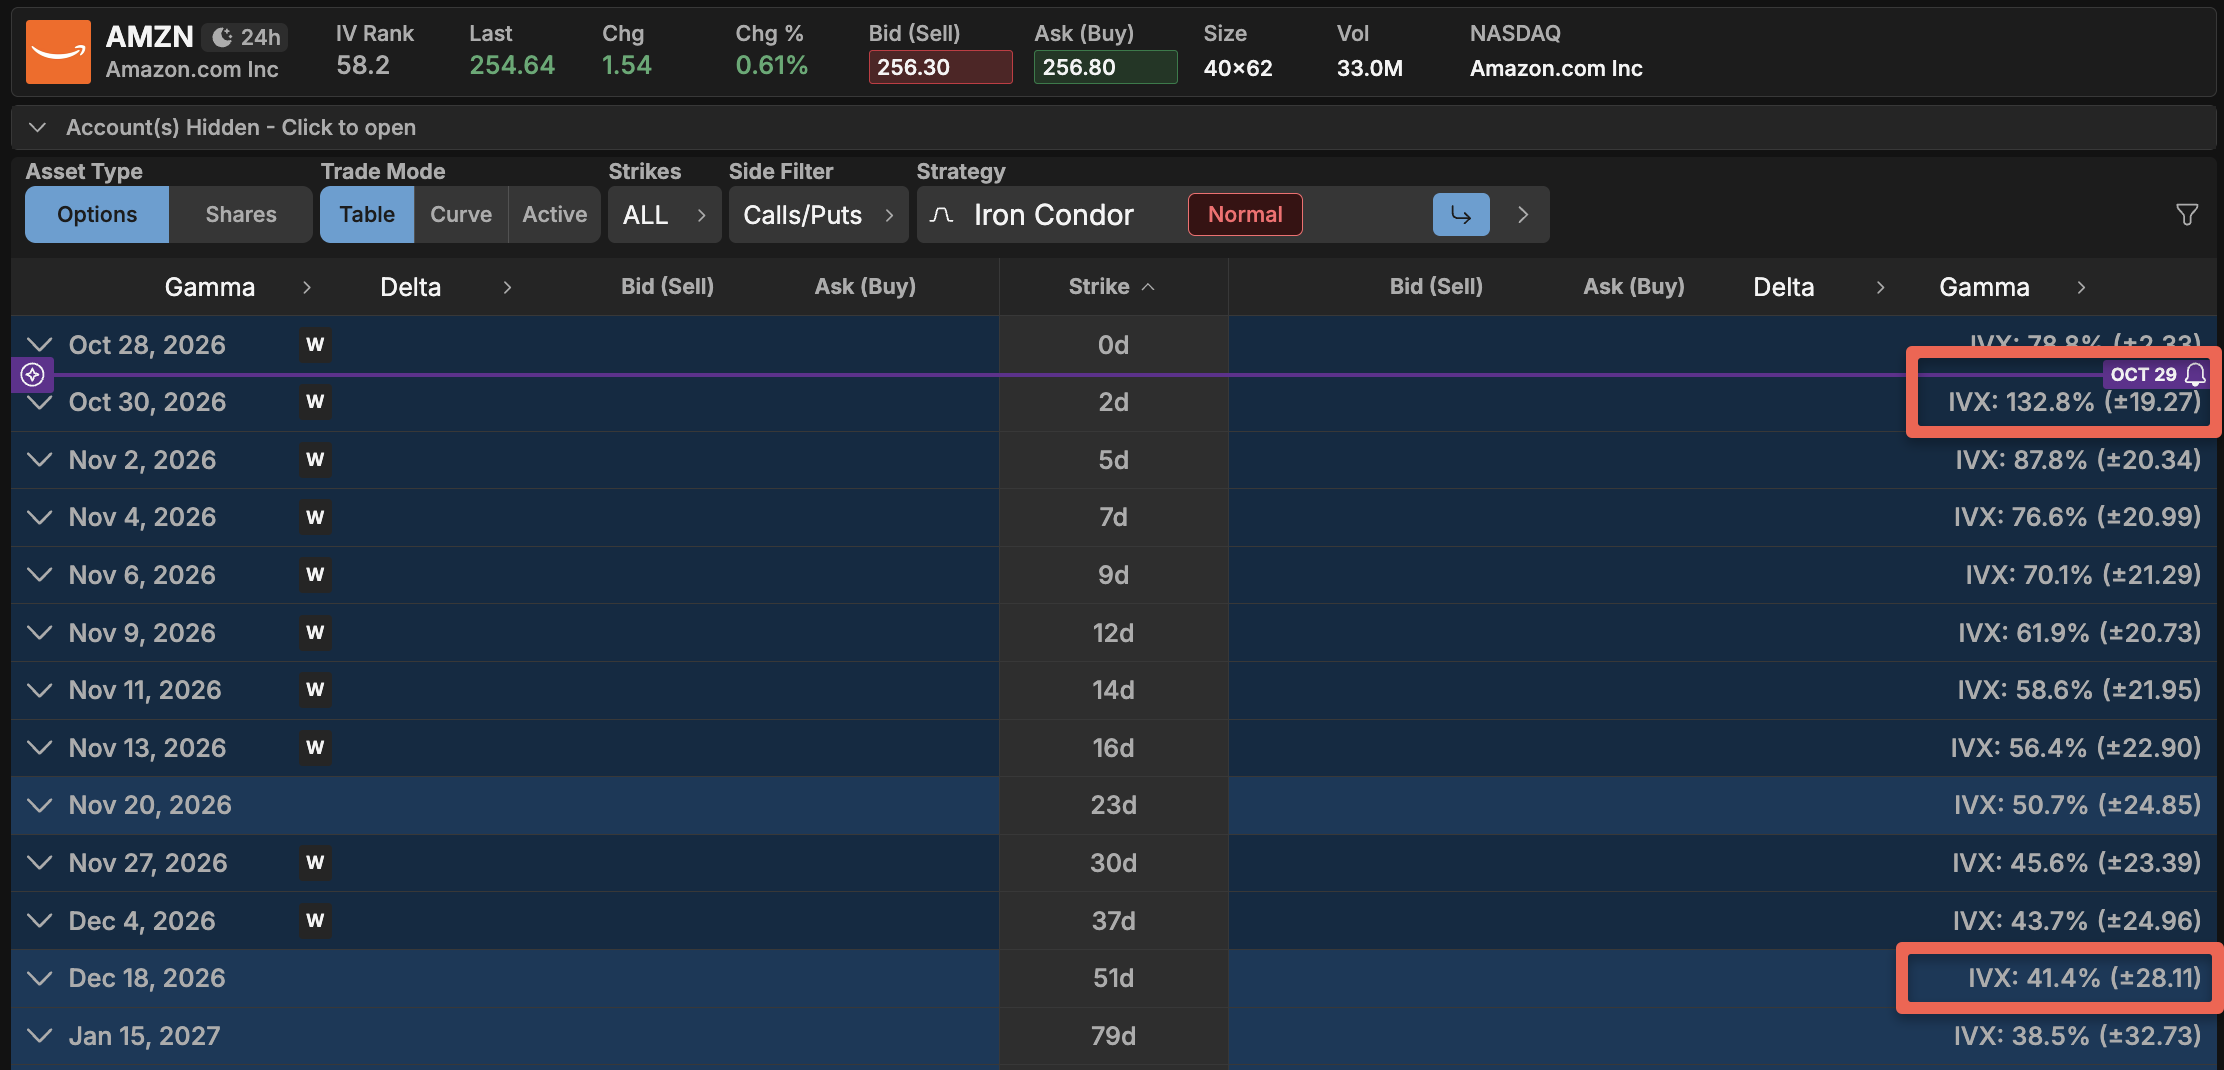
Task: Click the AMZN ticker symbol
Action: coord(150,37)
